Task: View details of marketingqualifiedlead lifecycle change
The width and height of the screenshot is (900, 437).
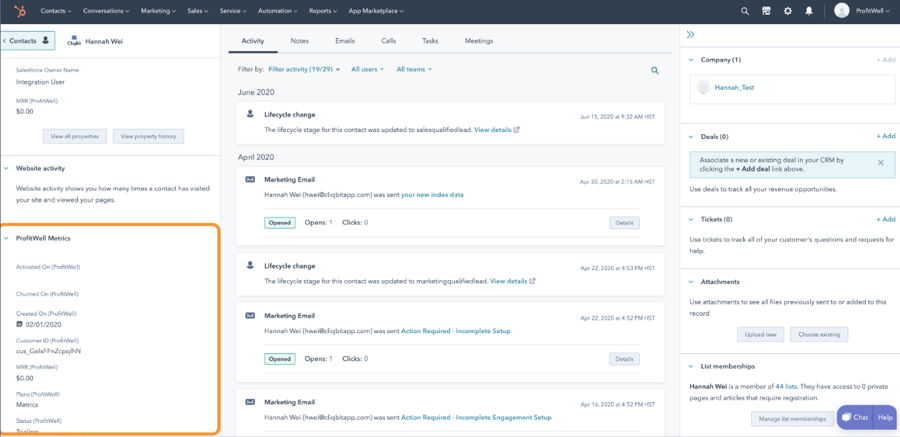Action: point(513,281)
